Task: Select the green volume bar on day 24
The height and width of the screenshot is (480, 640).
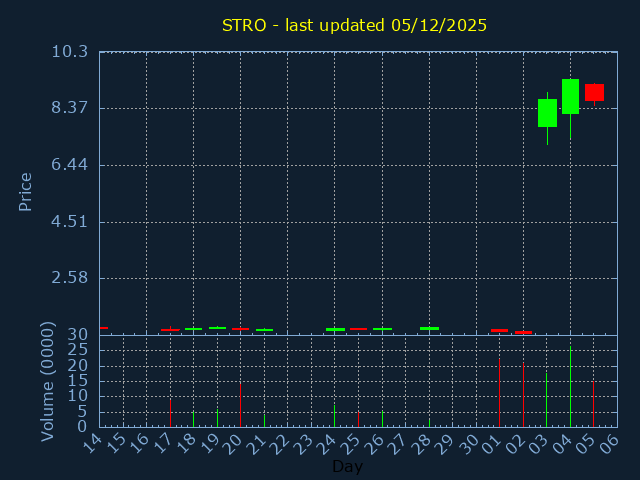Action: [334, 415]
